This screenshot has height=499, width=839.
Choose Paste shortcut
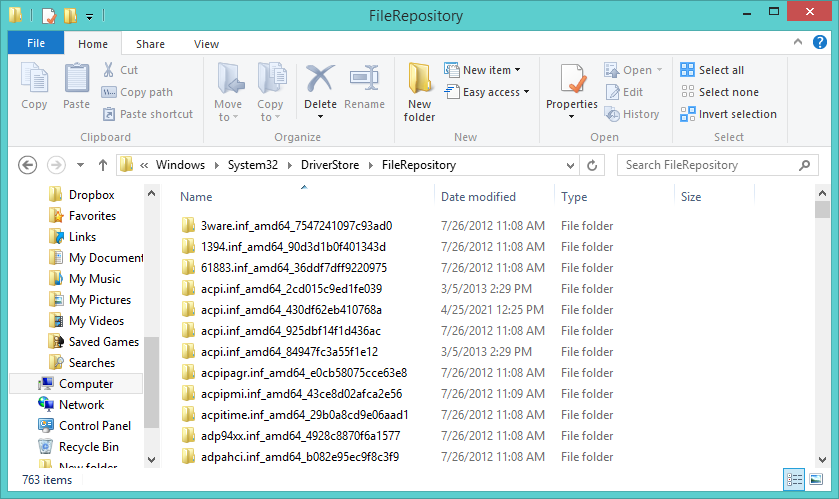pyautogui.click(x=147, y=114)
